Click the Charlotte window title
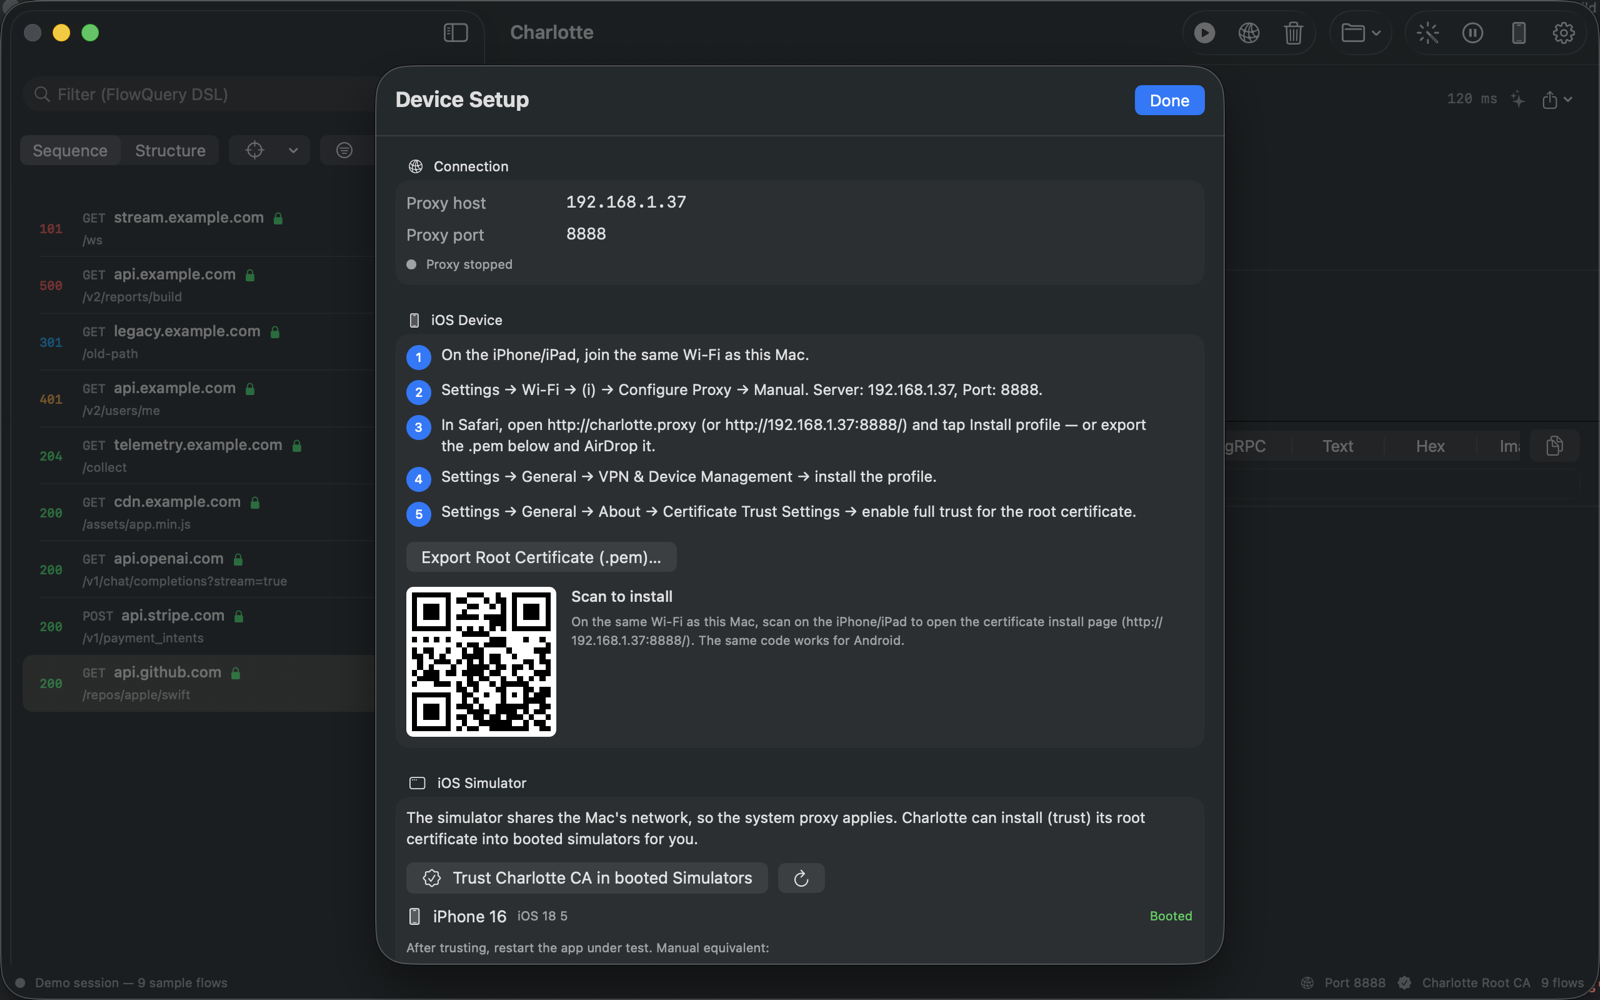Screen dimensions: 1600x1000 (552, 32)
